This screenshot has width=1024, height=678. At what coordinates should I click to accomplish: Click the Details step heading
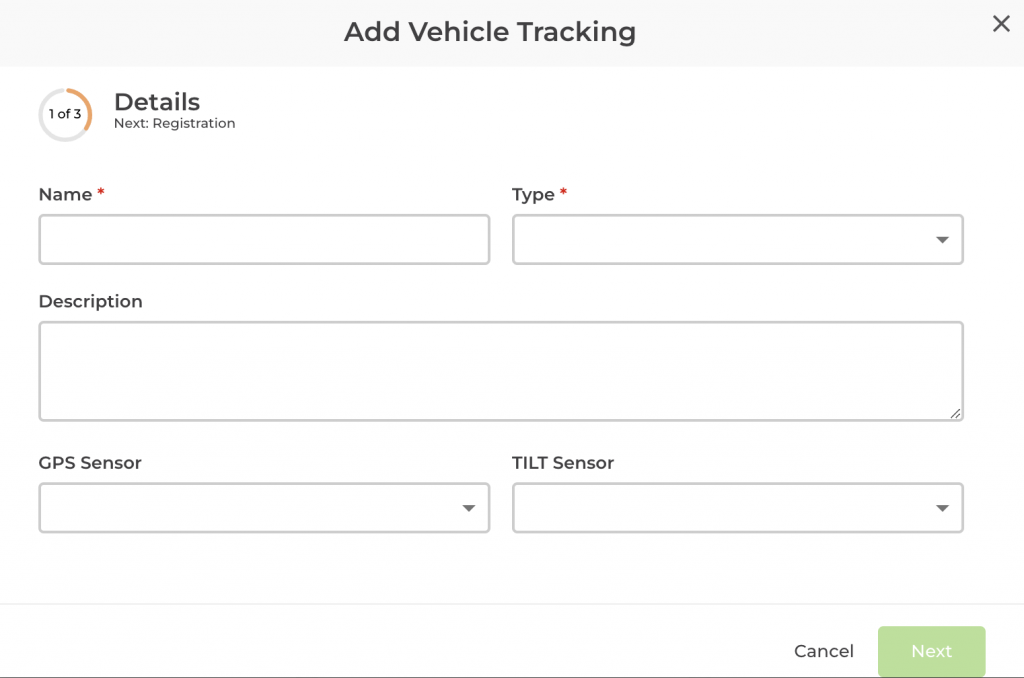click(x=157, y=102)
